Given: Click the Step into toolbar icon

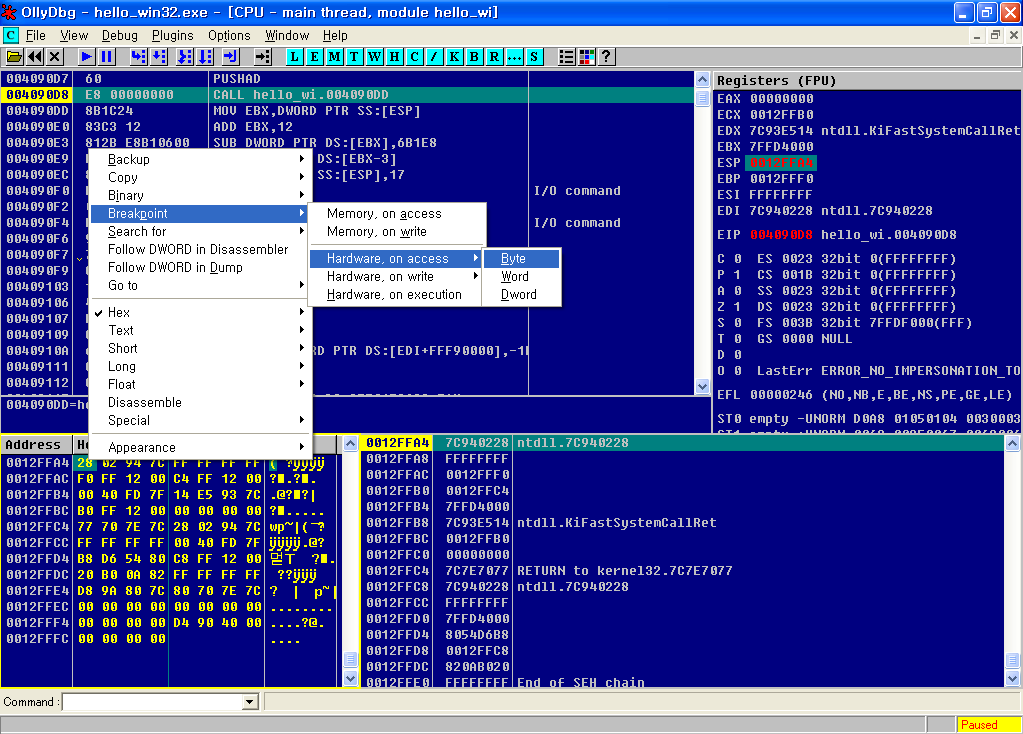Looking at the screenshot, I should coord(138,57).
